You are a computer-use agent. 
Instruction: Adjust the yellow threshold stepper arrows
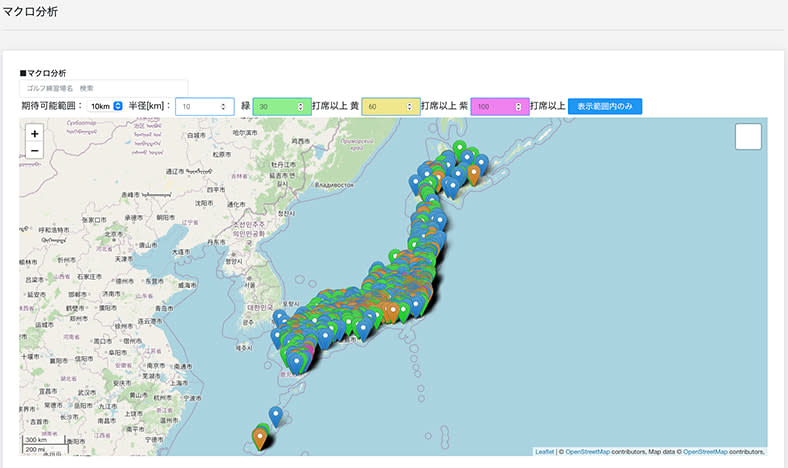[x=410, y=106]
